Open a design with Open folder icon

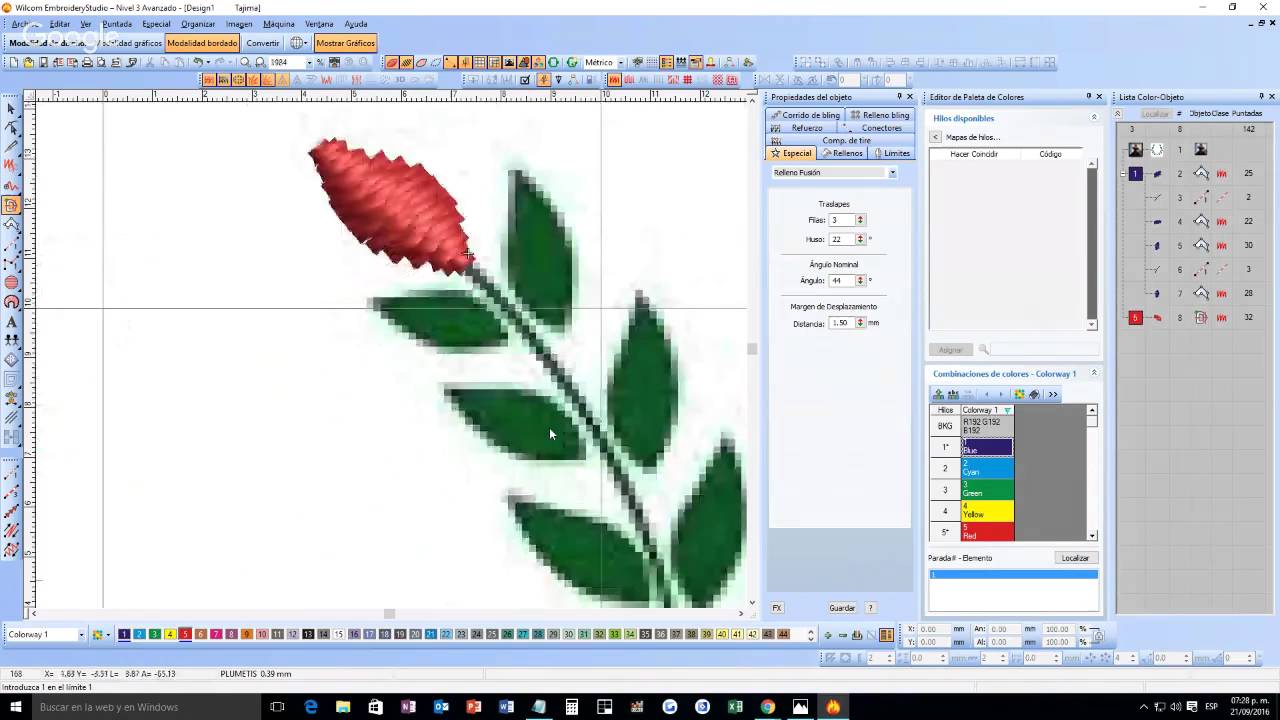coord(29,62)
